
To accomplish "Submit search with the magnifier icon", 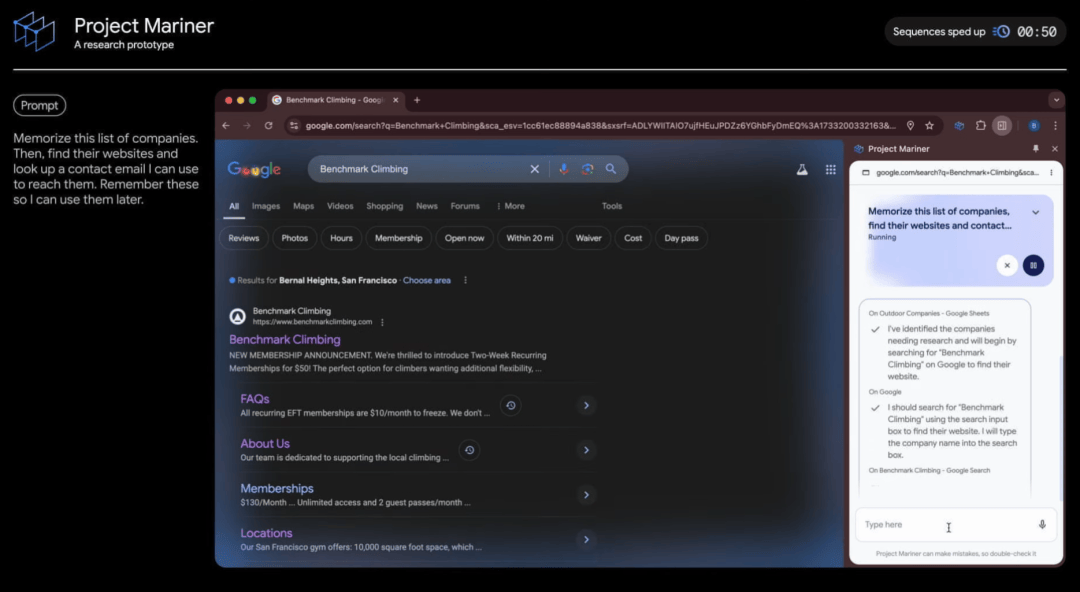I will pyautogui.click(x=610, y=169).
